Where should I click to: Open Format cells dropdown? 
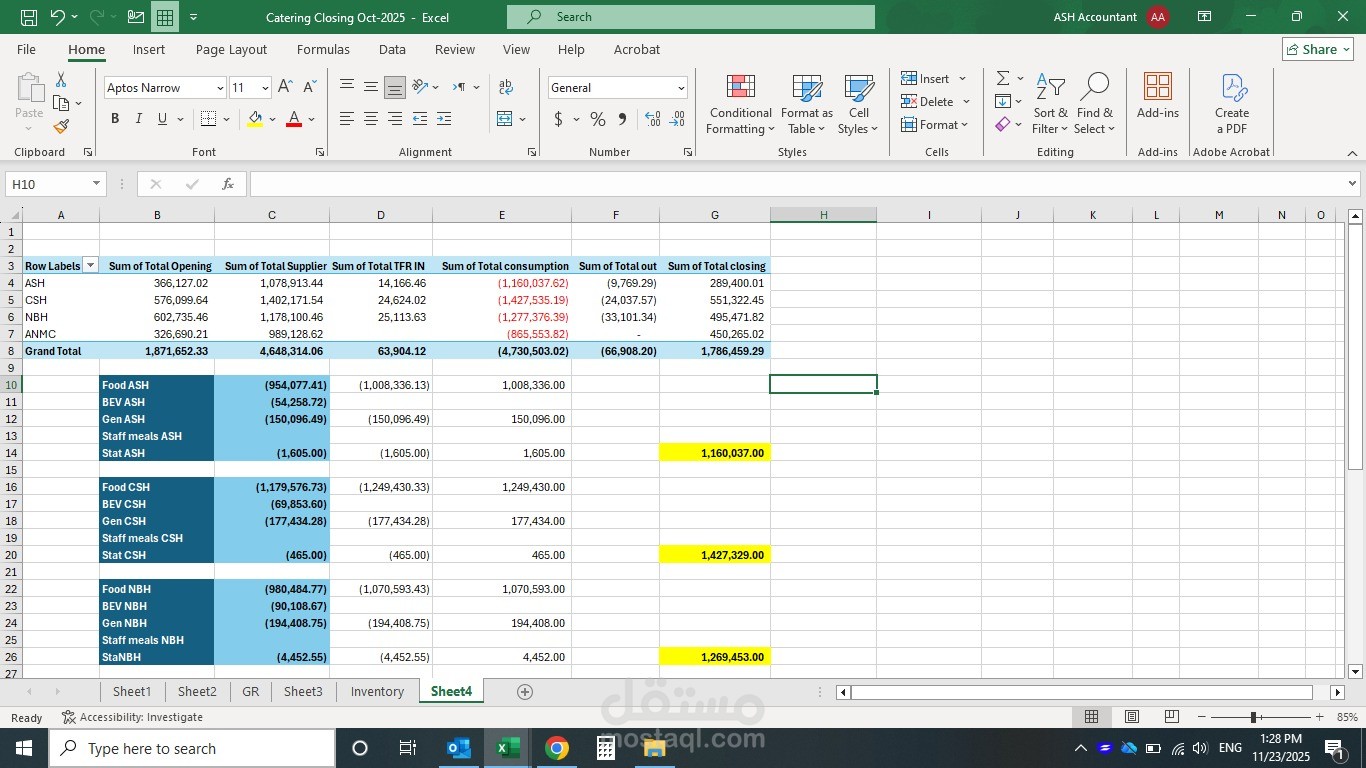pos(936,125)
